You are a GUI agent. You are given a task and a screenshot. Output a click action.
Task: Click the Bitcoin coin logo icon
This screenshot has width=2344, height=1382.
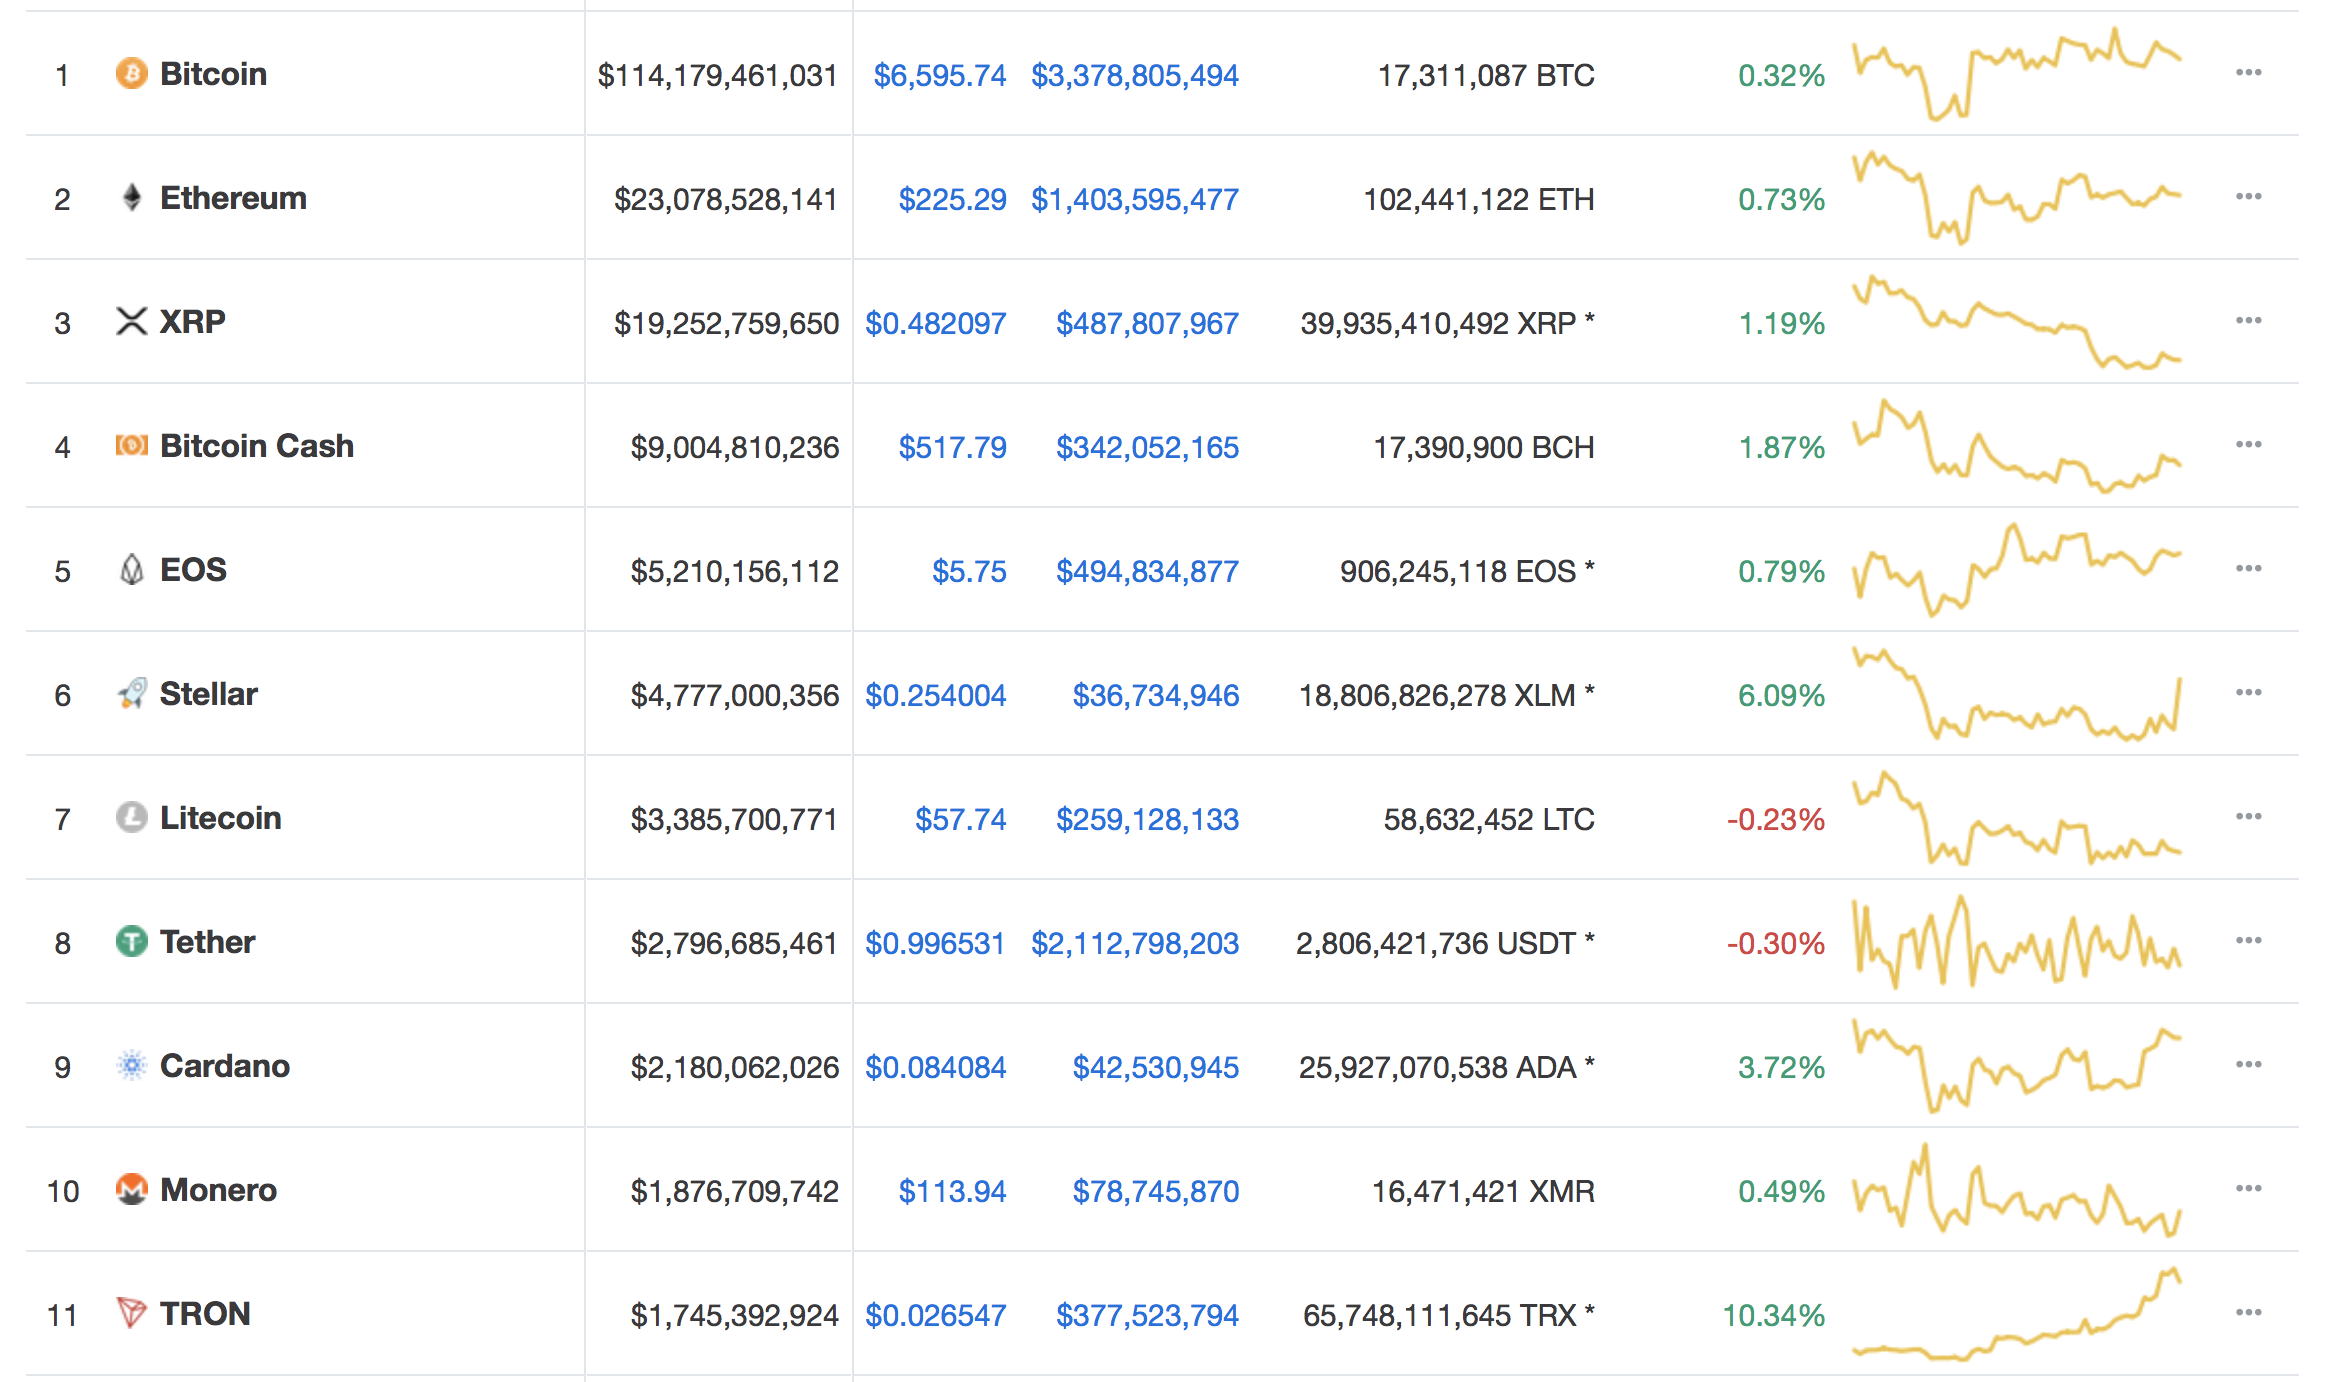[131, 73]
